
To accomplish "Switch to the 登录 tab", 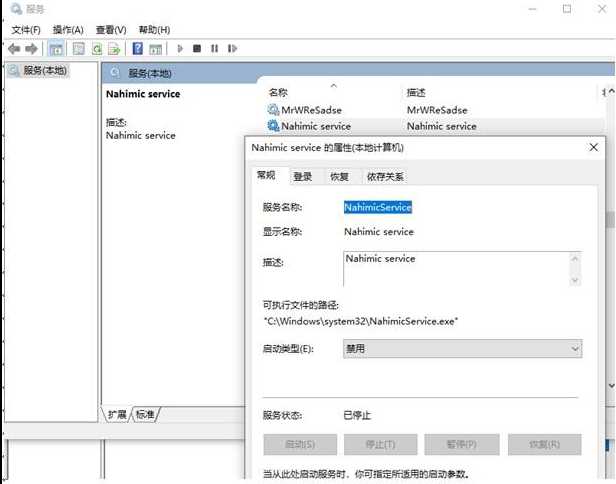I will click(302, 177).
